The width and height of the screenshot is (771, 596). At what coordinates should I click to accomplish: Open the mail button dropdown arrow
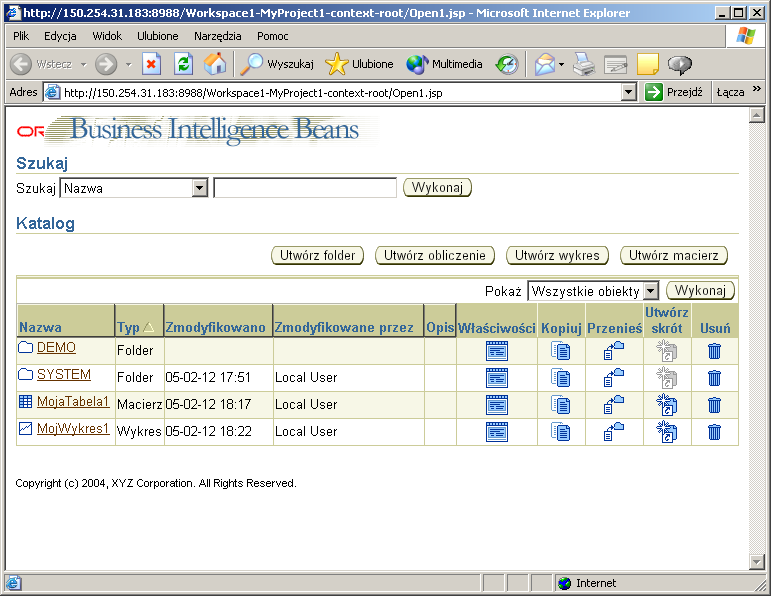[561, 64]
